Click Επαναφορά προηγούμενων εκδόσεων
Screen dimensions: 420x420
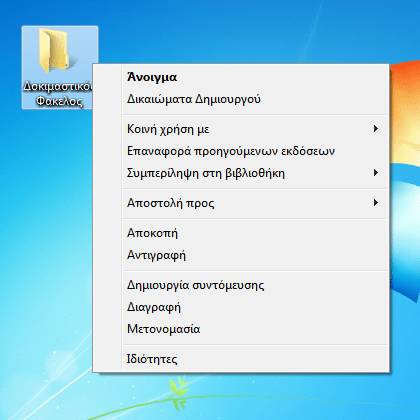click(x=231, y=151)
